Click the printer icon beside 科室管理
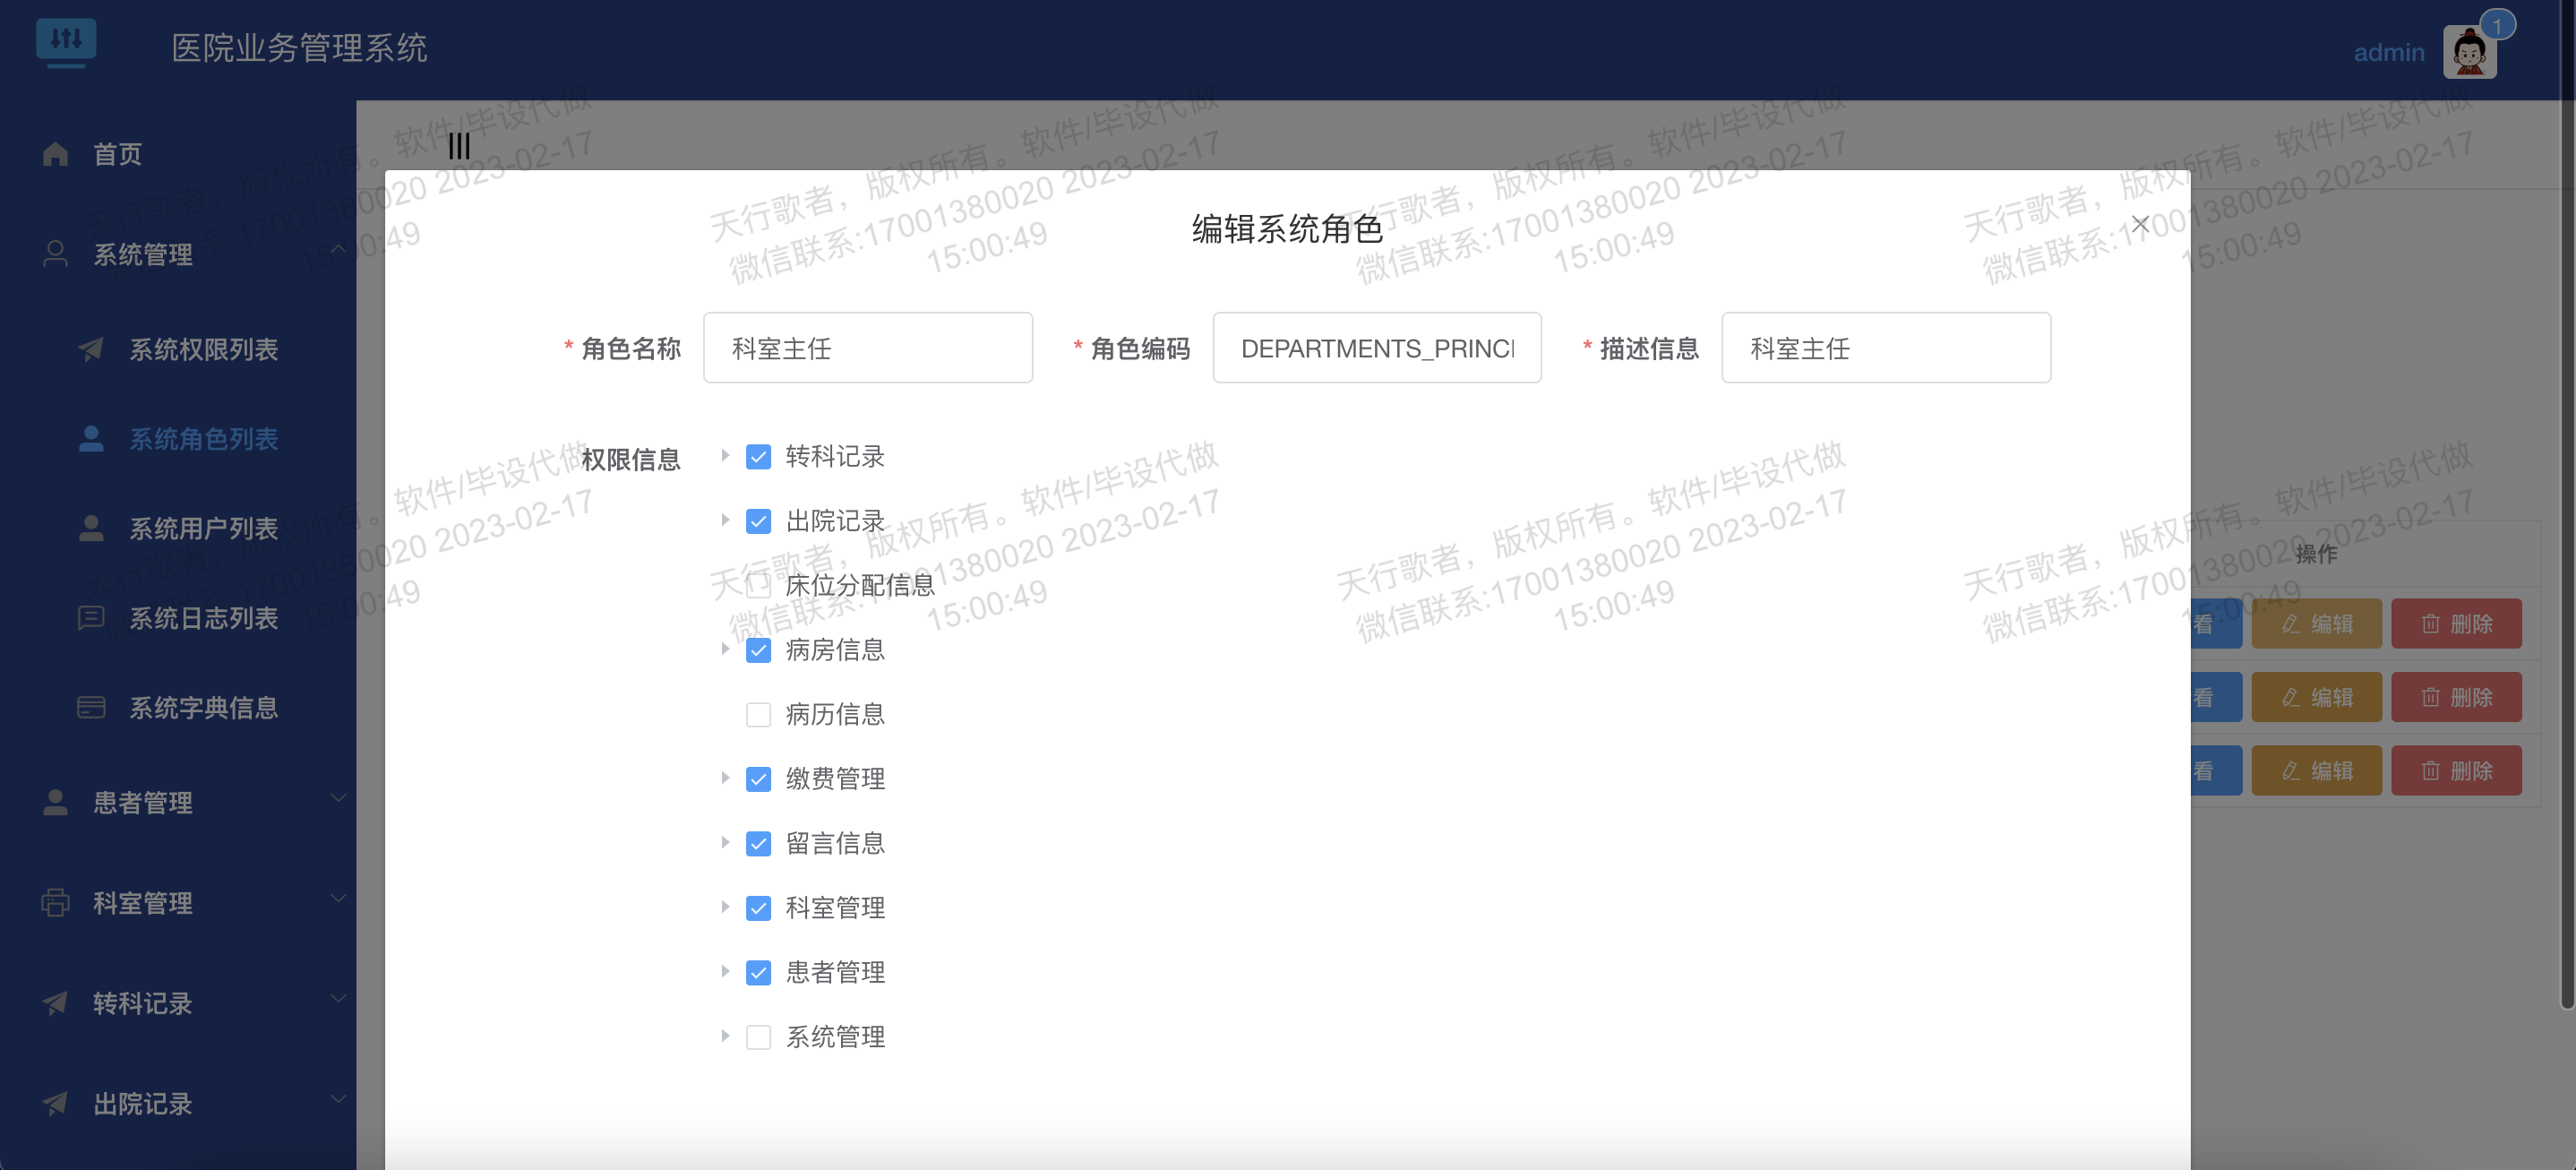This screenshot has width=2576, height=1170. (56, 903)
